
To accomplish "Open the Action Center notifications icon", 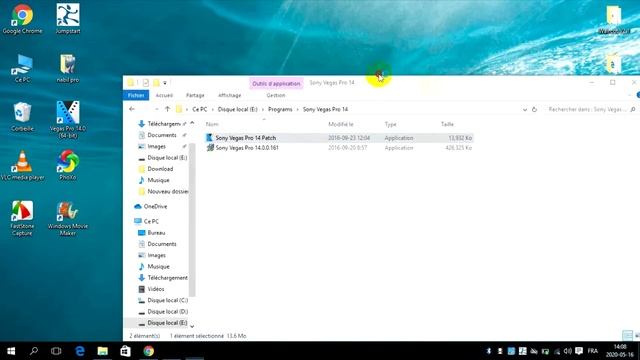I will 579,351.
